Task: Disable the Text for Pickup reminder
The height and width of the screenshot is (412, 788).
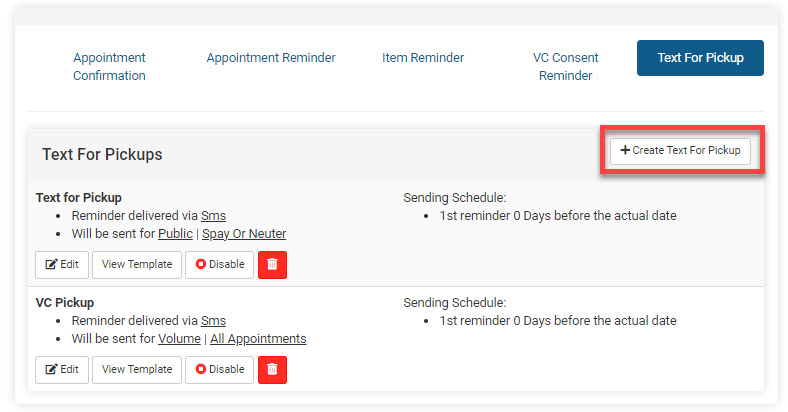Action: pos(219,265)
